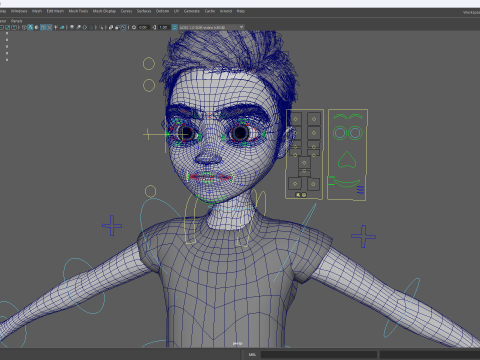Screen dimensions: 480x360
Task: Click the MEL command line label
Action: coord(252,354)
